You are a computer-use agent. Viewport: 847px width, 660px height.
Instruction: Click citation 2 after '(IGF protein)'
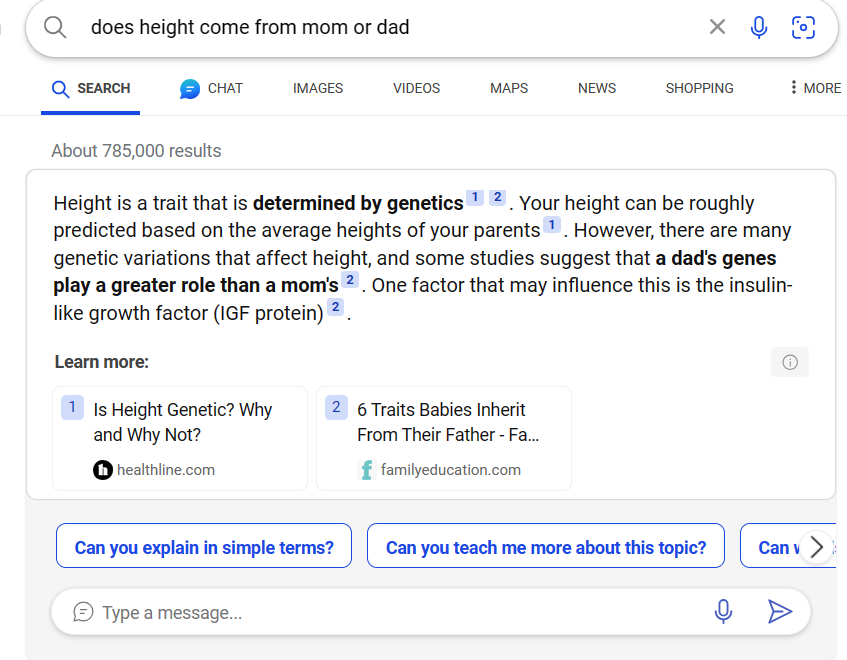coord(335,307)
